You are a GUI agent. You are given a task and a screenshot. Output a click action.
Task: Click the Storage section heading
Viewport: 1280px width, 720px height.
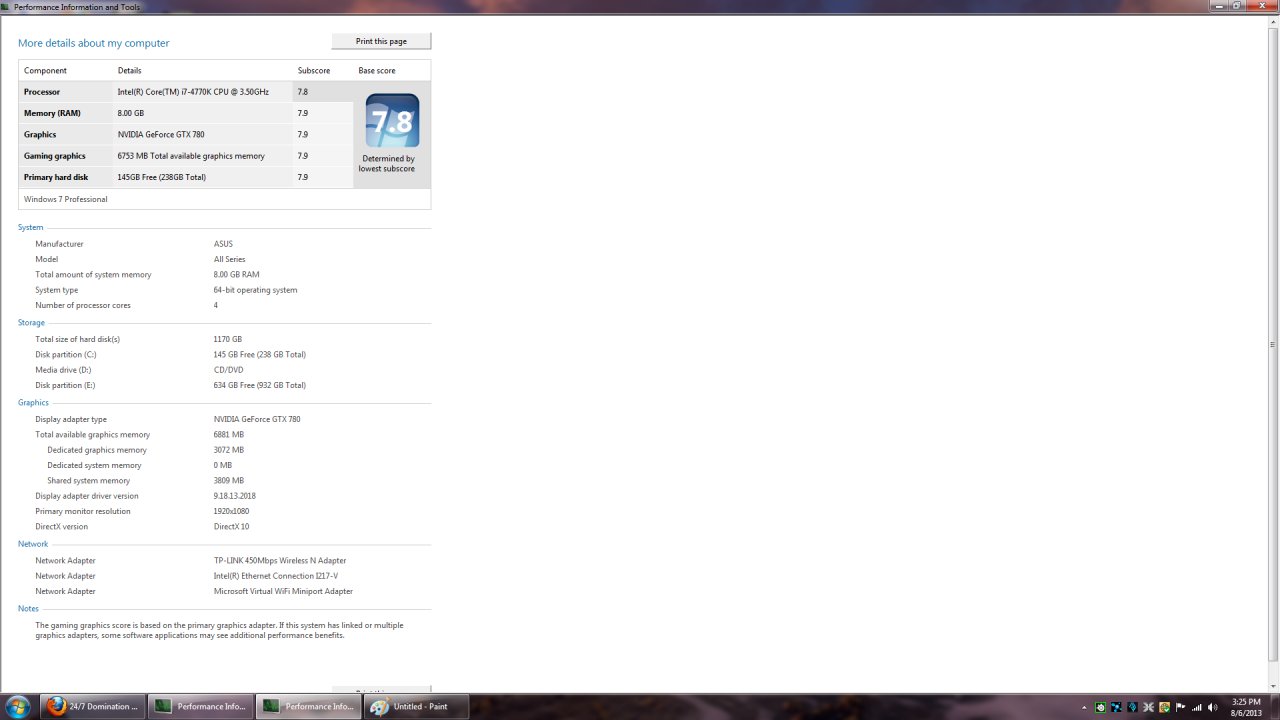point(32,322)
